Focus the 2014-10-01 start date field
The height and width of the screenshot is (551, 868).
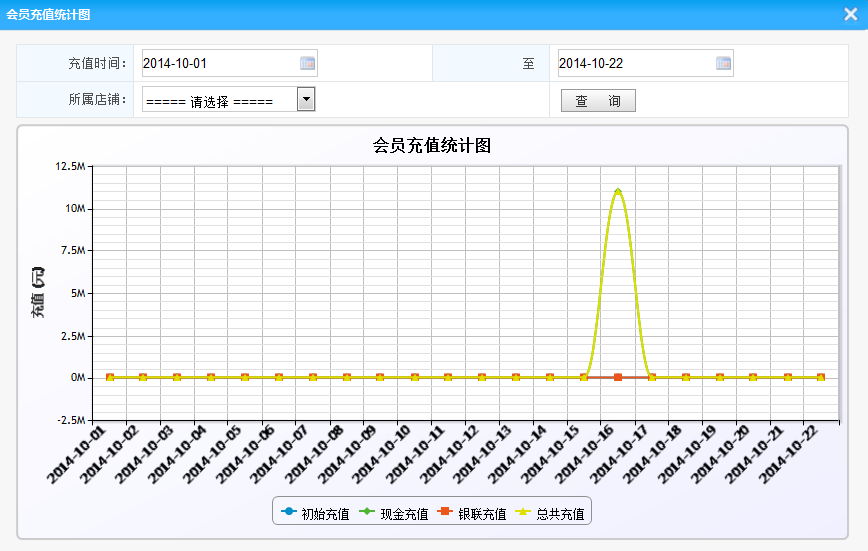pyautogui.click(x=220, y=63)
